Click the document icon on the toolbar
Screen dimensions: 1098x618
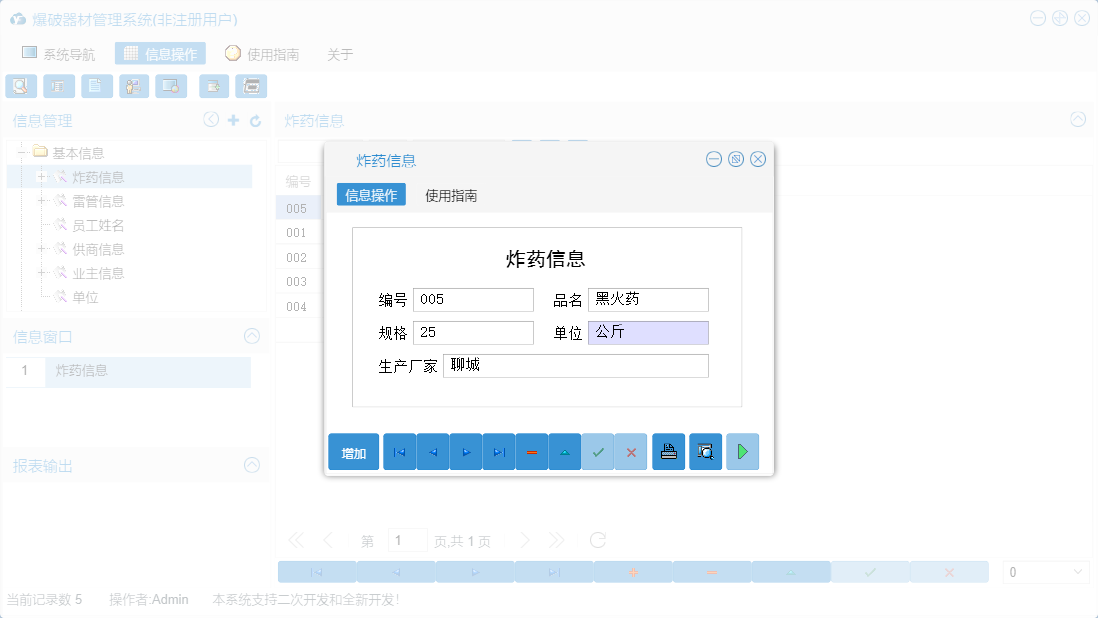point(96,86)
